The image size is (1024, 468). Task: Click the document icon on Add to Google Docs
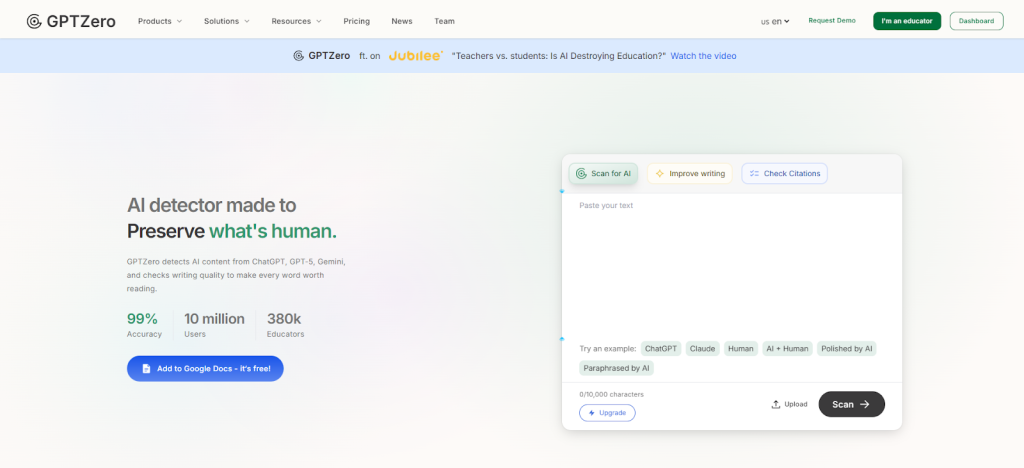[146, 368]
